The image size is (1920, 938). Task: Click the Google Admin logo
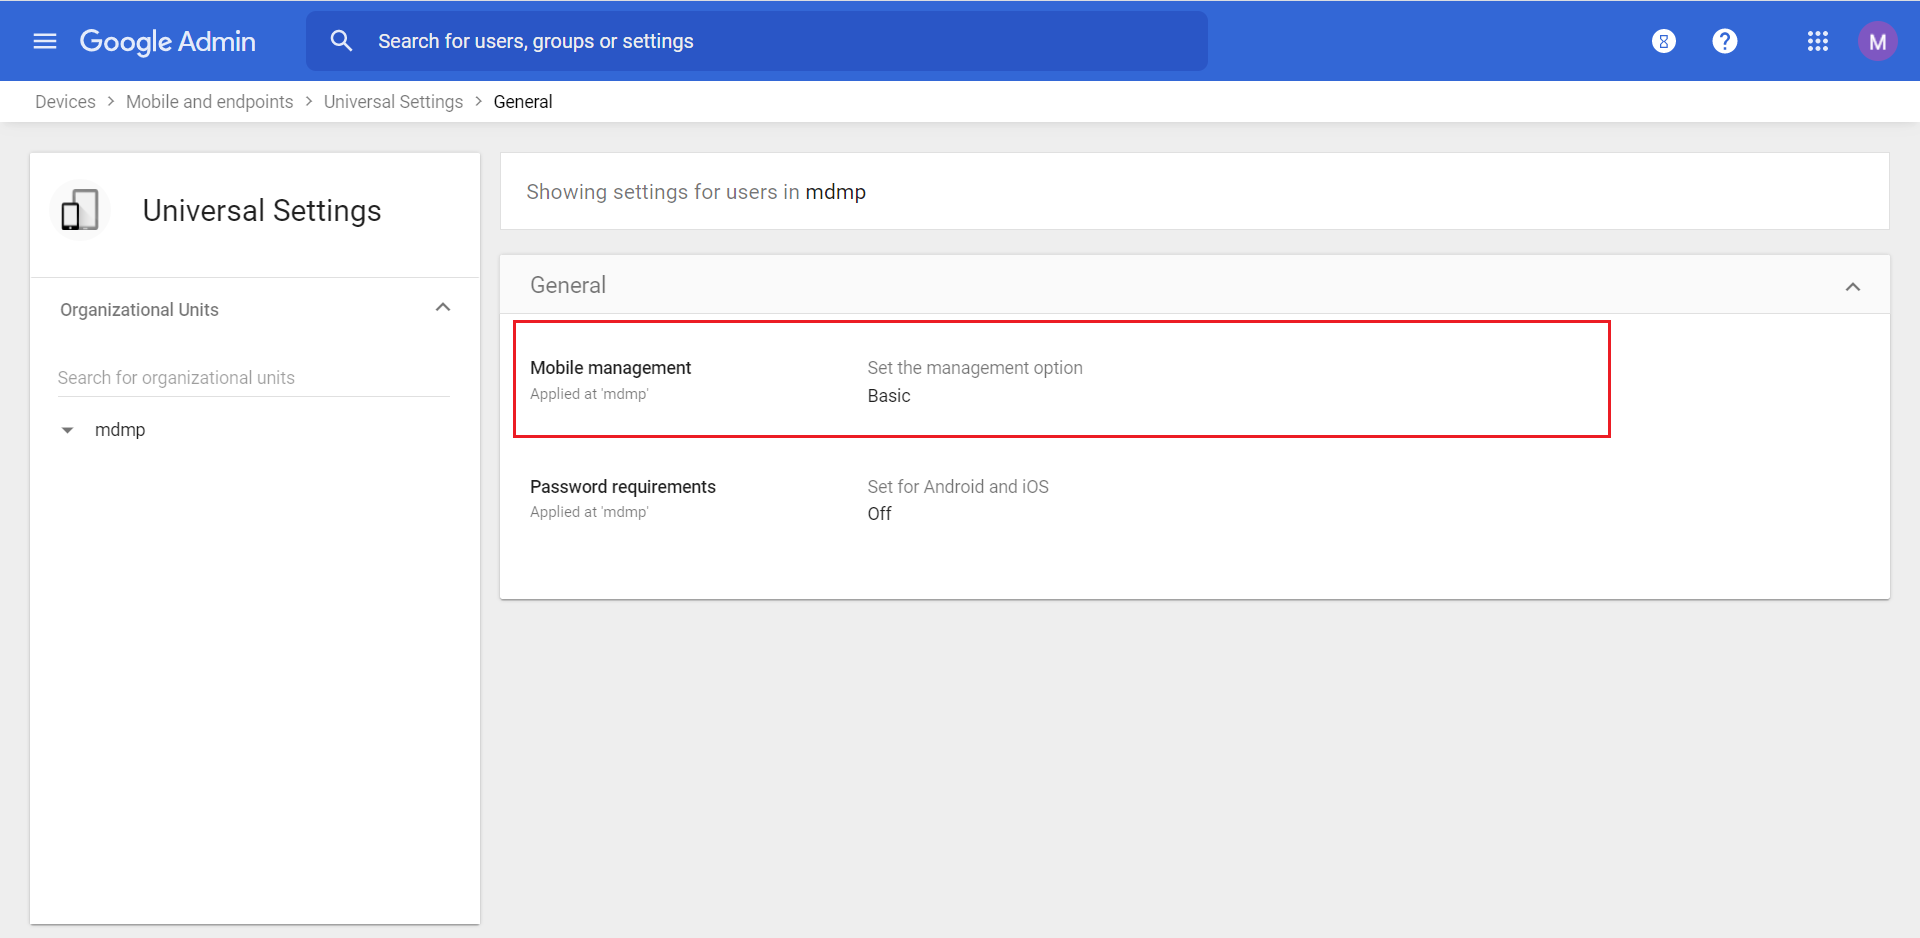[x=168, y=41]
